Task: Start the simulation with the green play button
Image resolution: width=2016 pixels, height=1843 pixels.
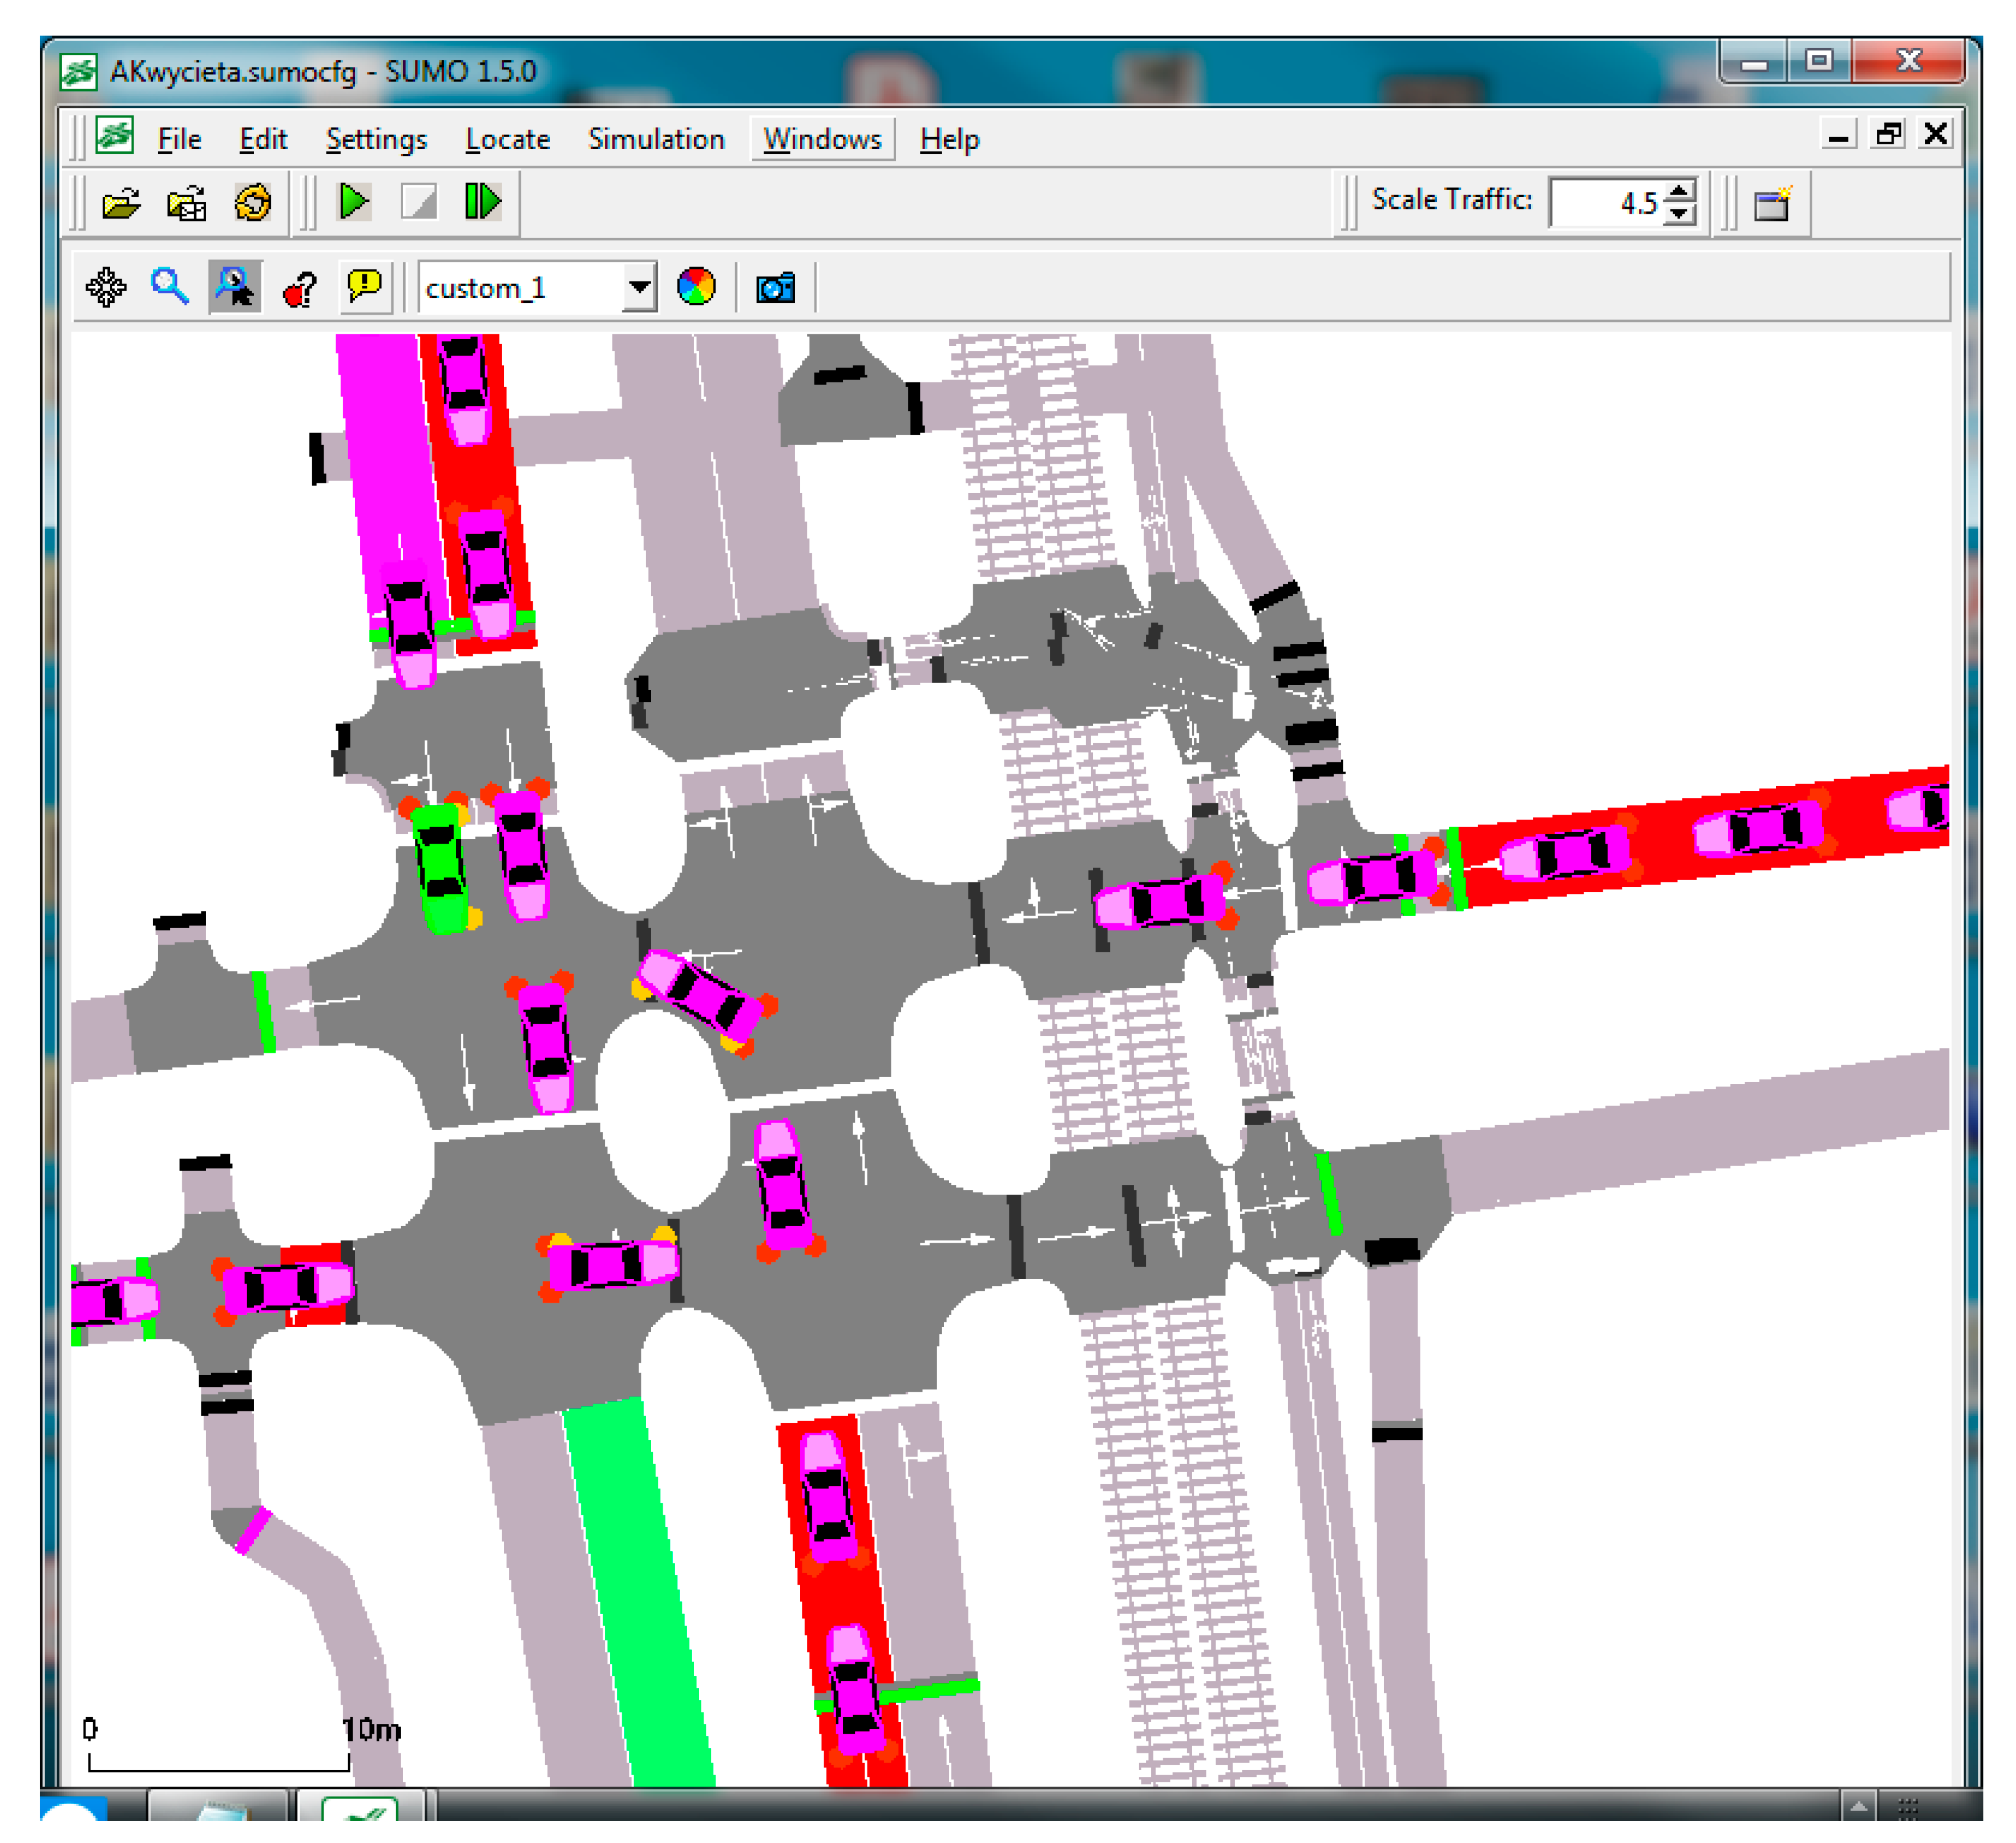Action: click(x=354, y=203)
